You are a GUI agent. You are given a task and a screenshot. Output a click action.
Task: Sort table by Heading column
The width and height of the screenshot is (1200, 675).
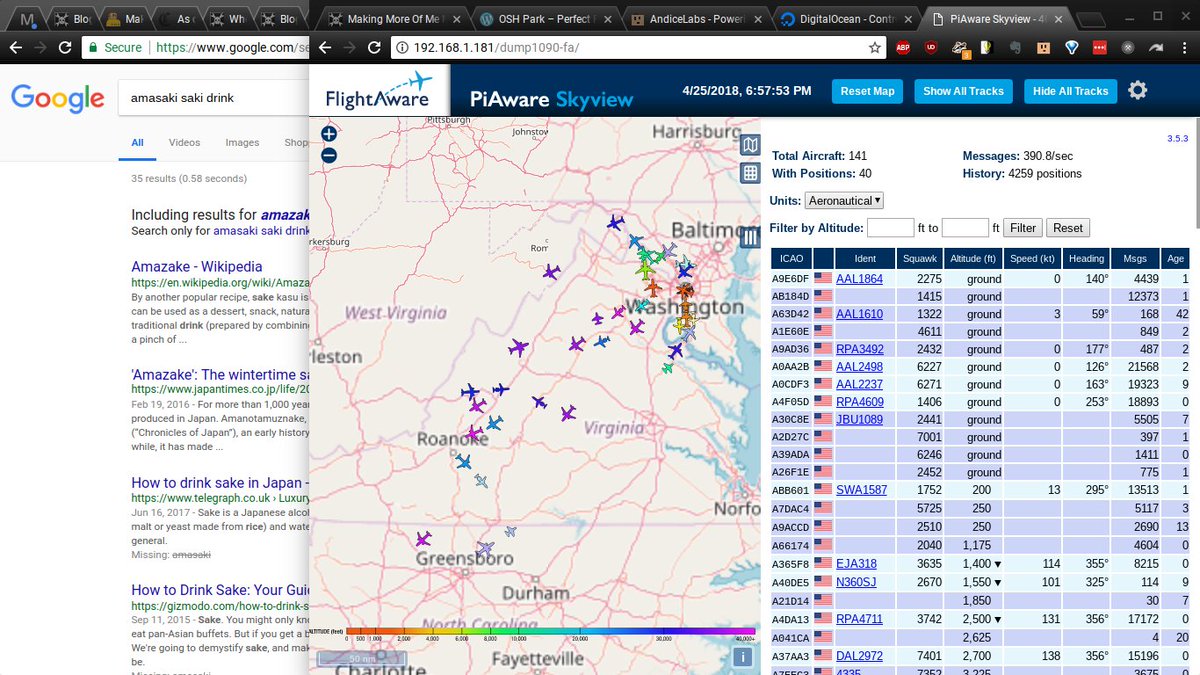1086,258
